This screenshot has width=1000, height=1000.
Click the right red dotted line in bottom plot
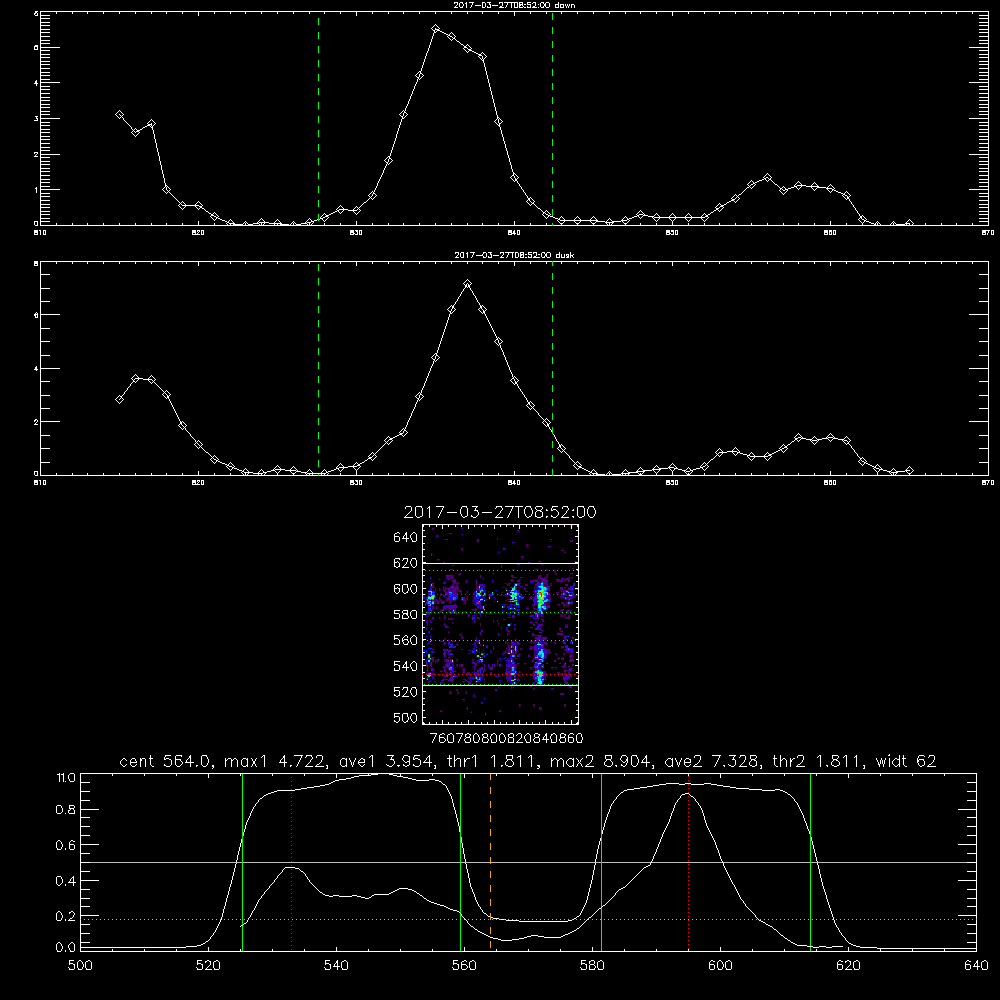tap(689, 861)
